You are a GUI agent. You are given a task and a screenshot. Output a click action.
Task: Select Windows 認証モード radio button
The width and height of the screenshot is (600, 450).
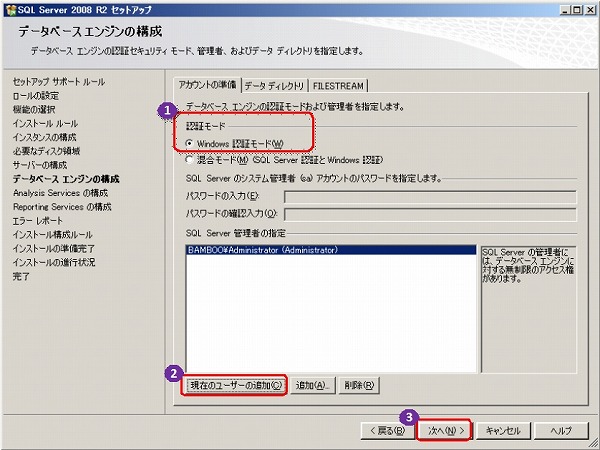click(x=189, y=143)
